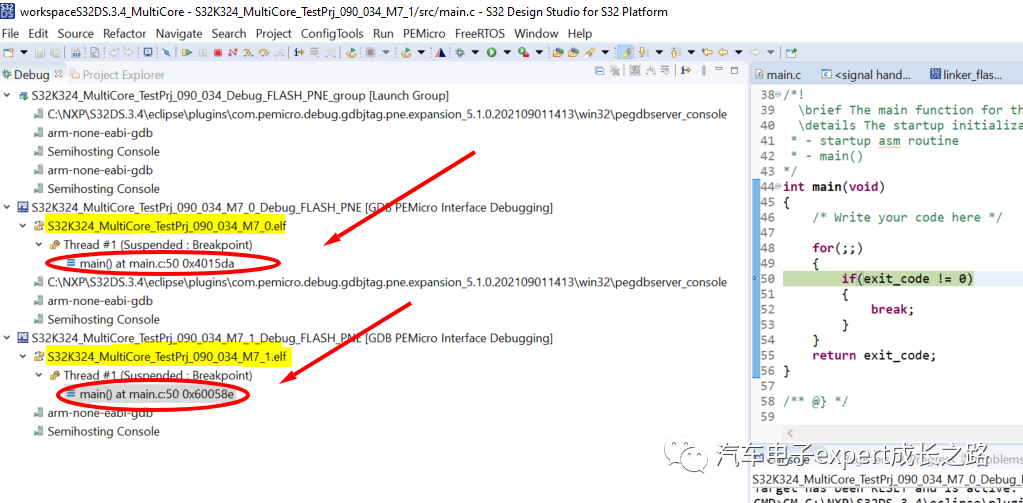Open the Run launch dropdown arrow

tap(506, 52)
